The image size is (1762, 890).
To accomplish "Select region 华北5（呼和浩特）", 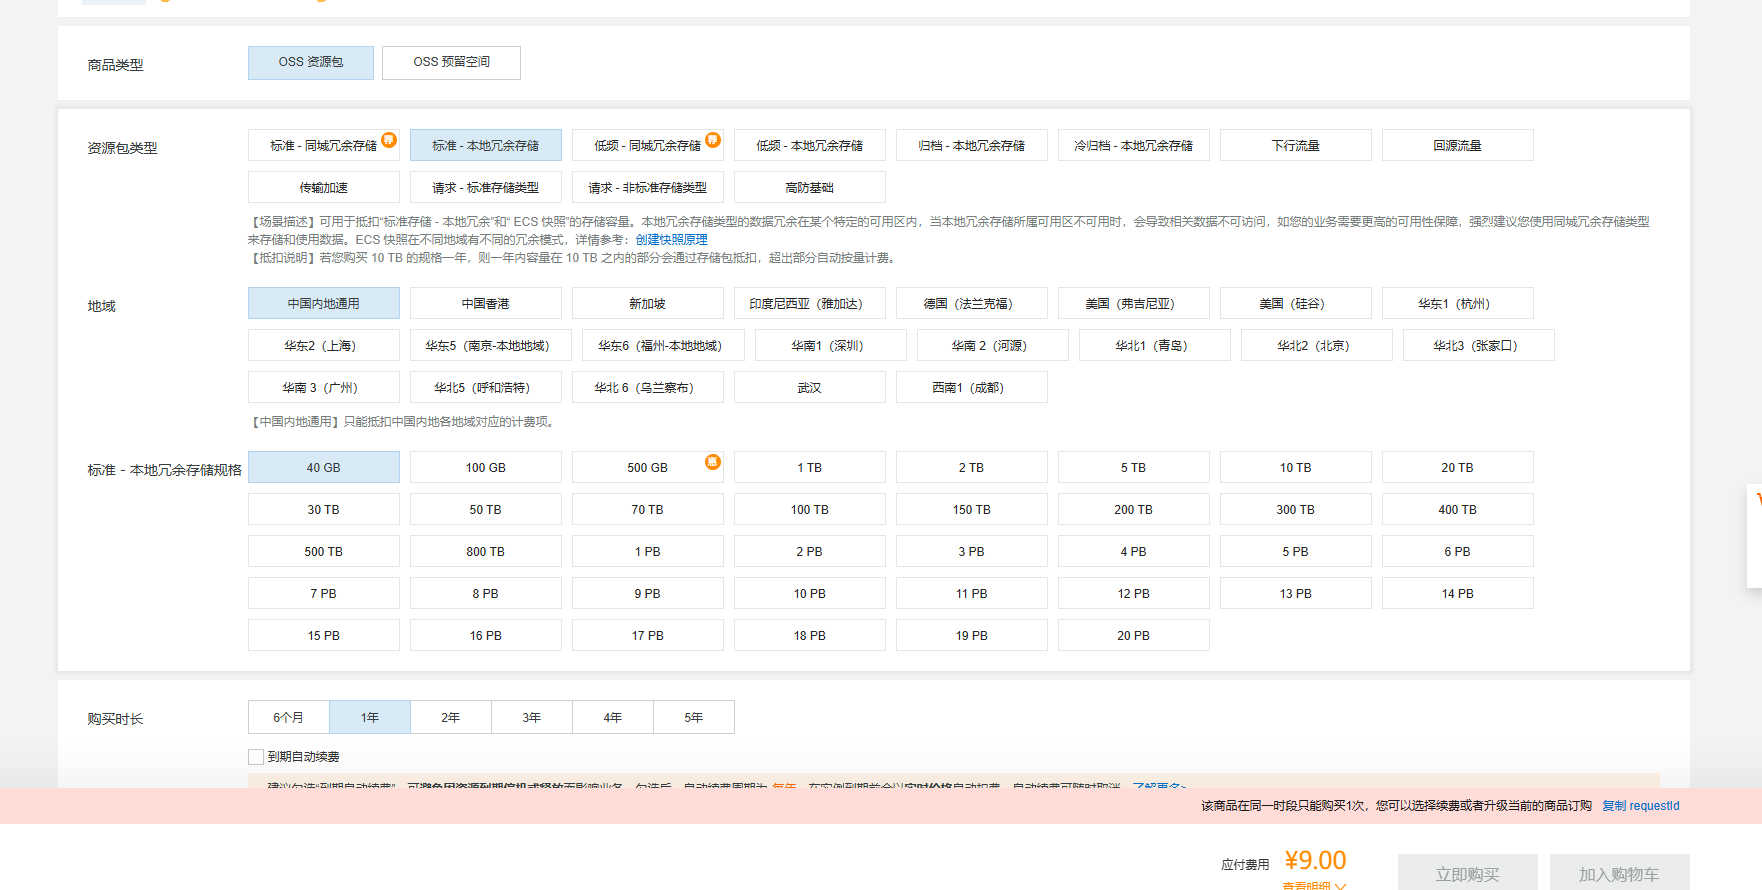I will click(x=486, y=388).
